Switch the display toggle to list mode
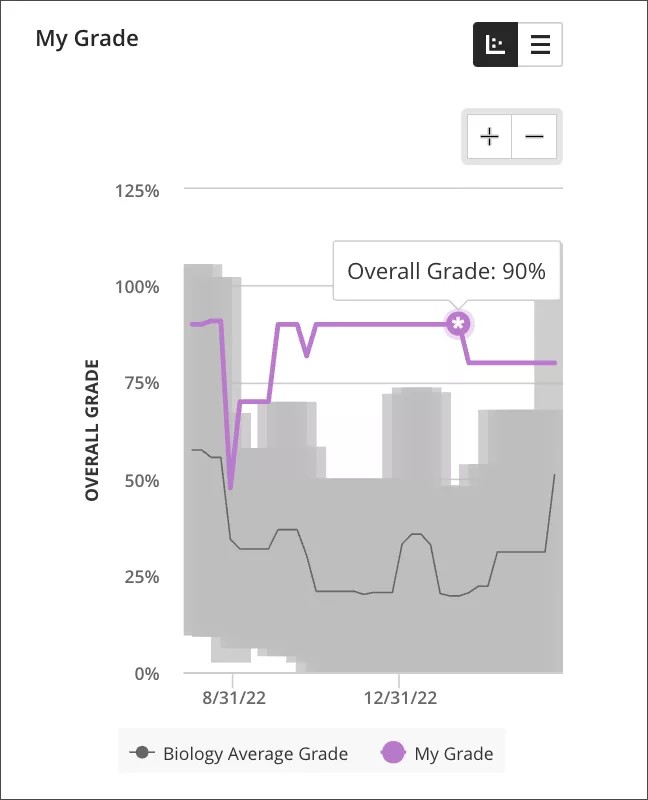648x800 pixels. [540, 44]
